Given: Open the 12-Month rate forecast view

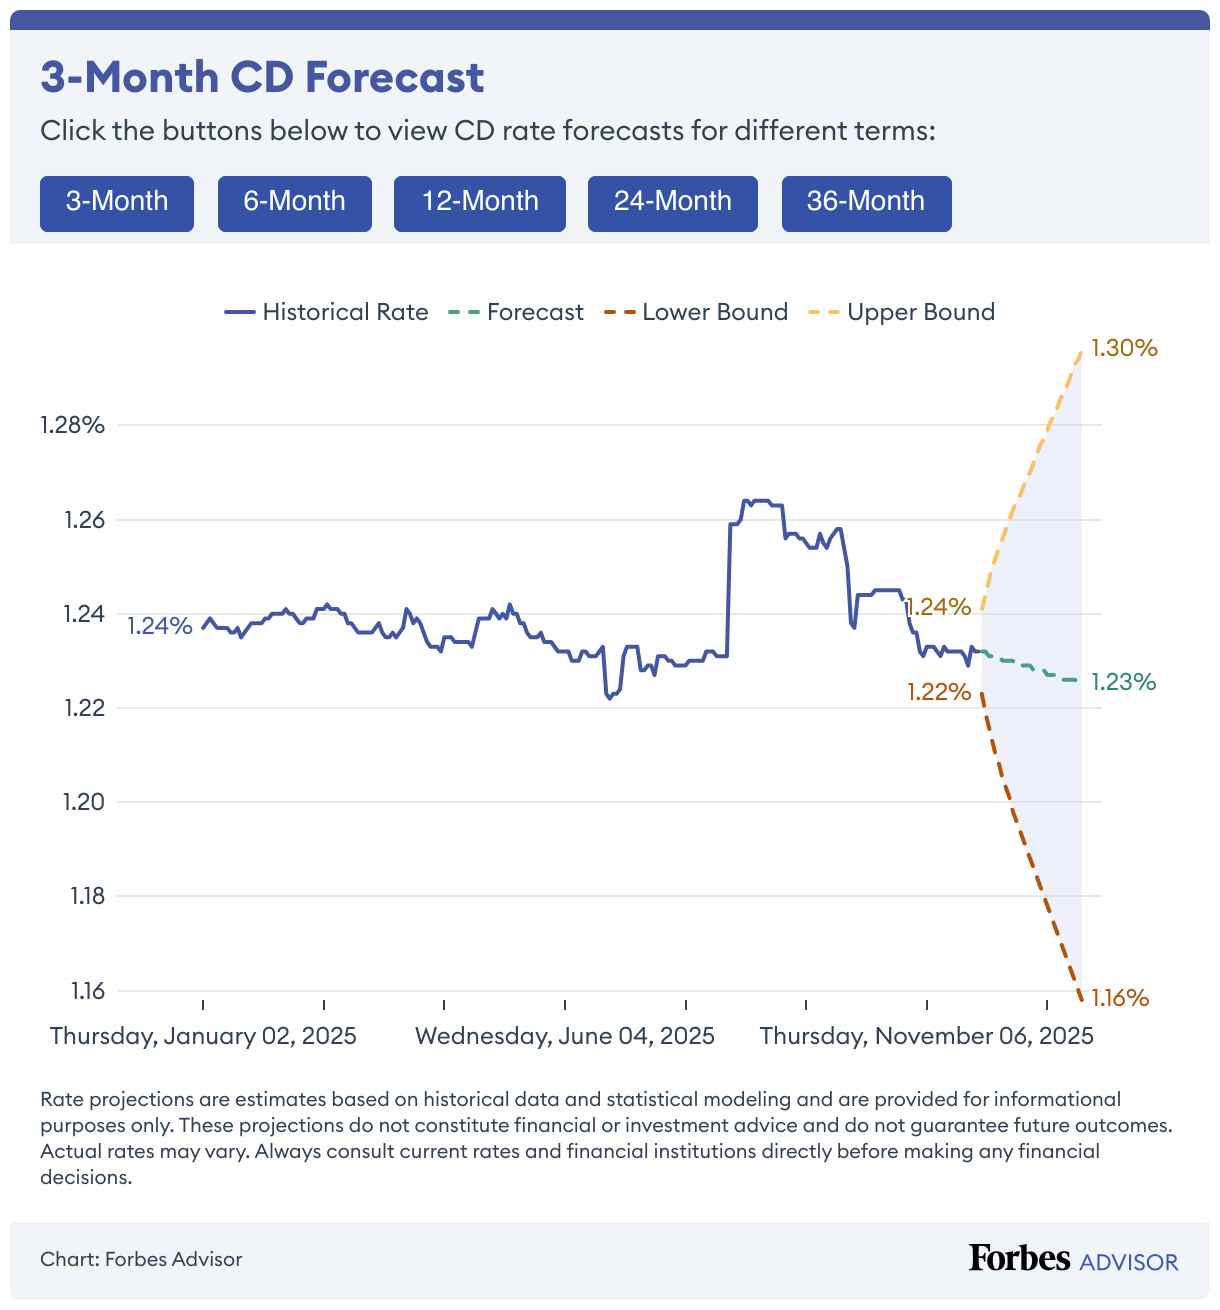Looking at the screenshot, I should (479, 202).
